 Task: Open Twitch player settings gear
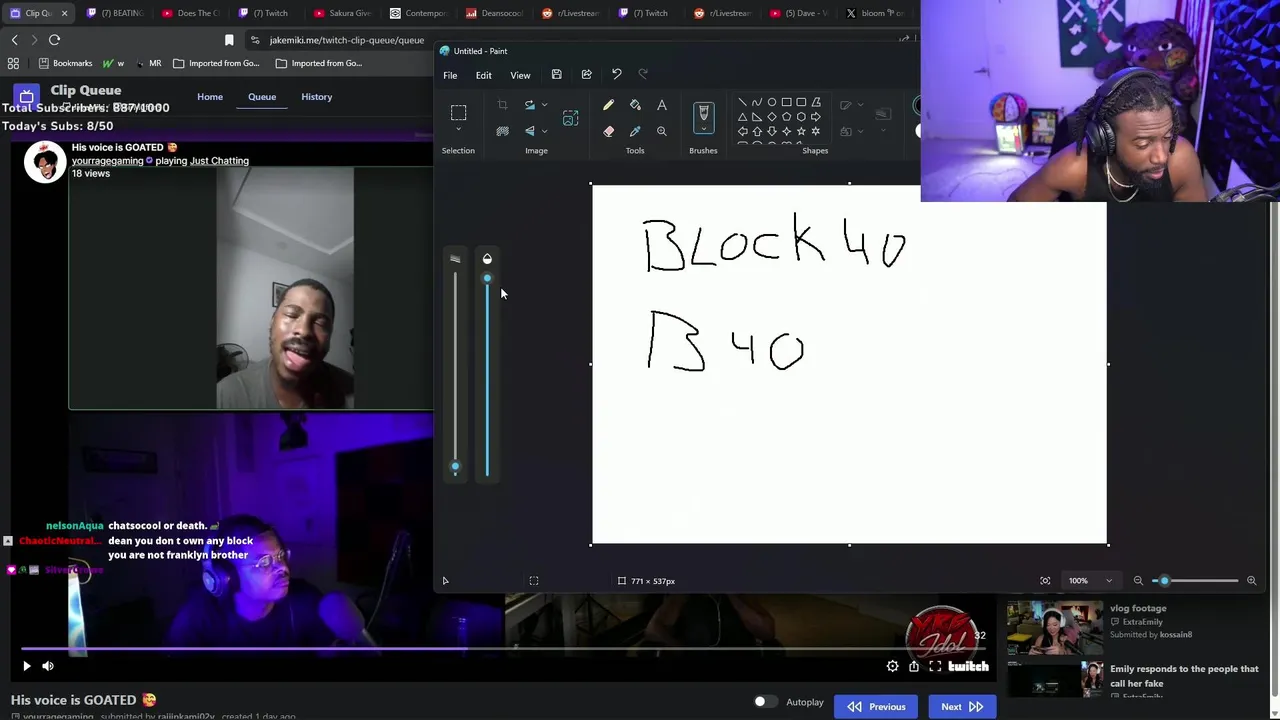pos(892,666)
